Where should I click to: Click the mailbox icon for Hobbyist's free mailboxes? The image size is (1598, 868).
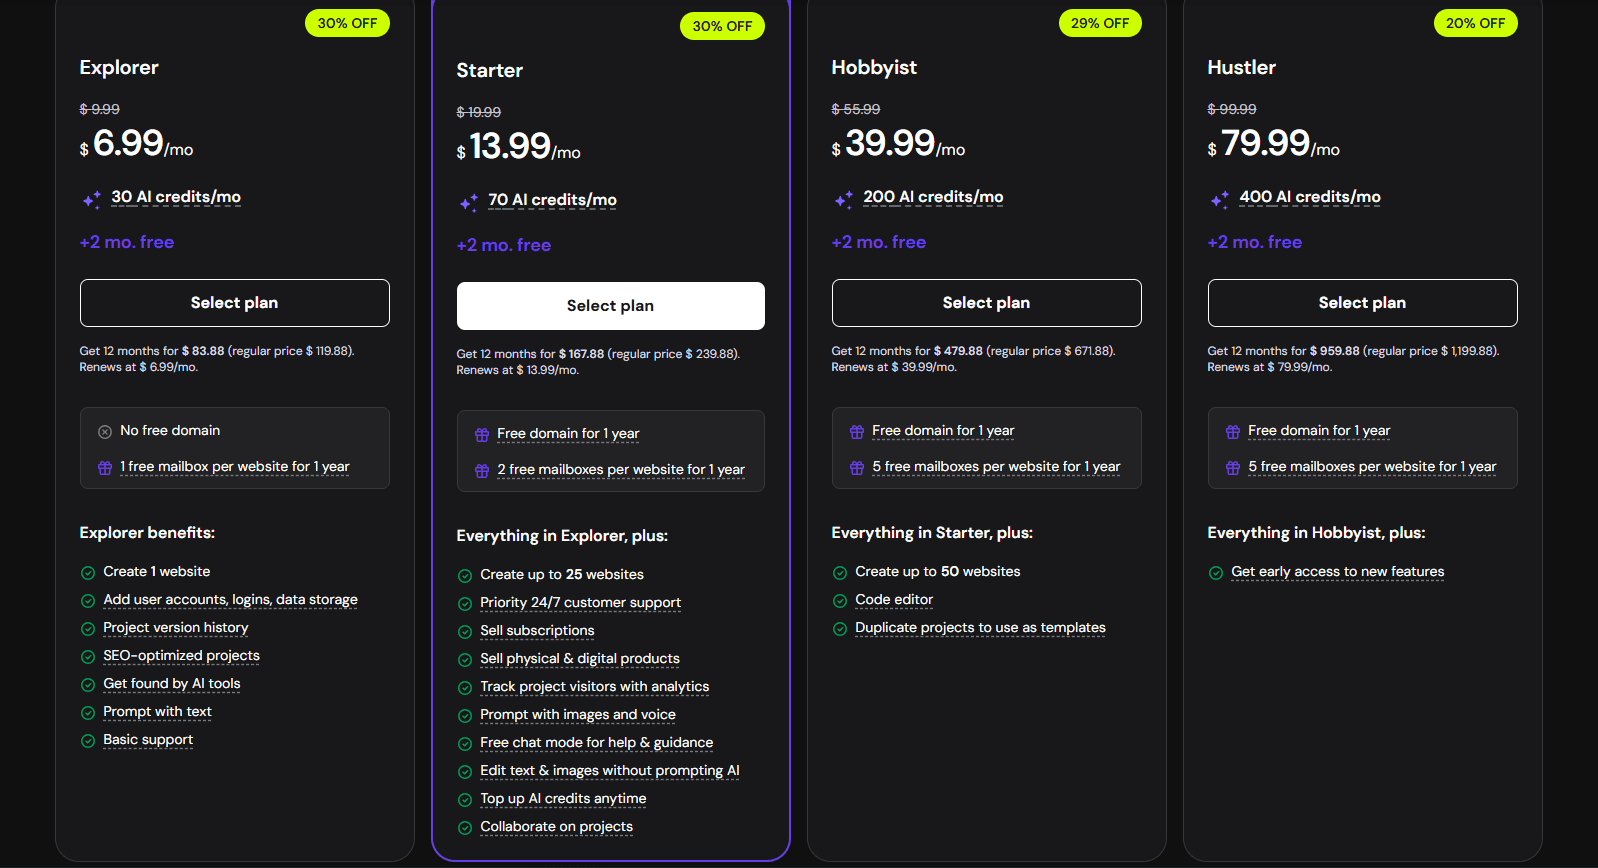tap(857, 467)
